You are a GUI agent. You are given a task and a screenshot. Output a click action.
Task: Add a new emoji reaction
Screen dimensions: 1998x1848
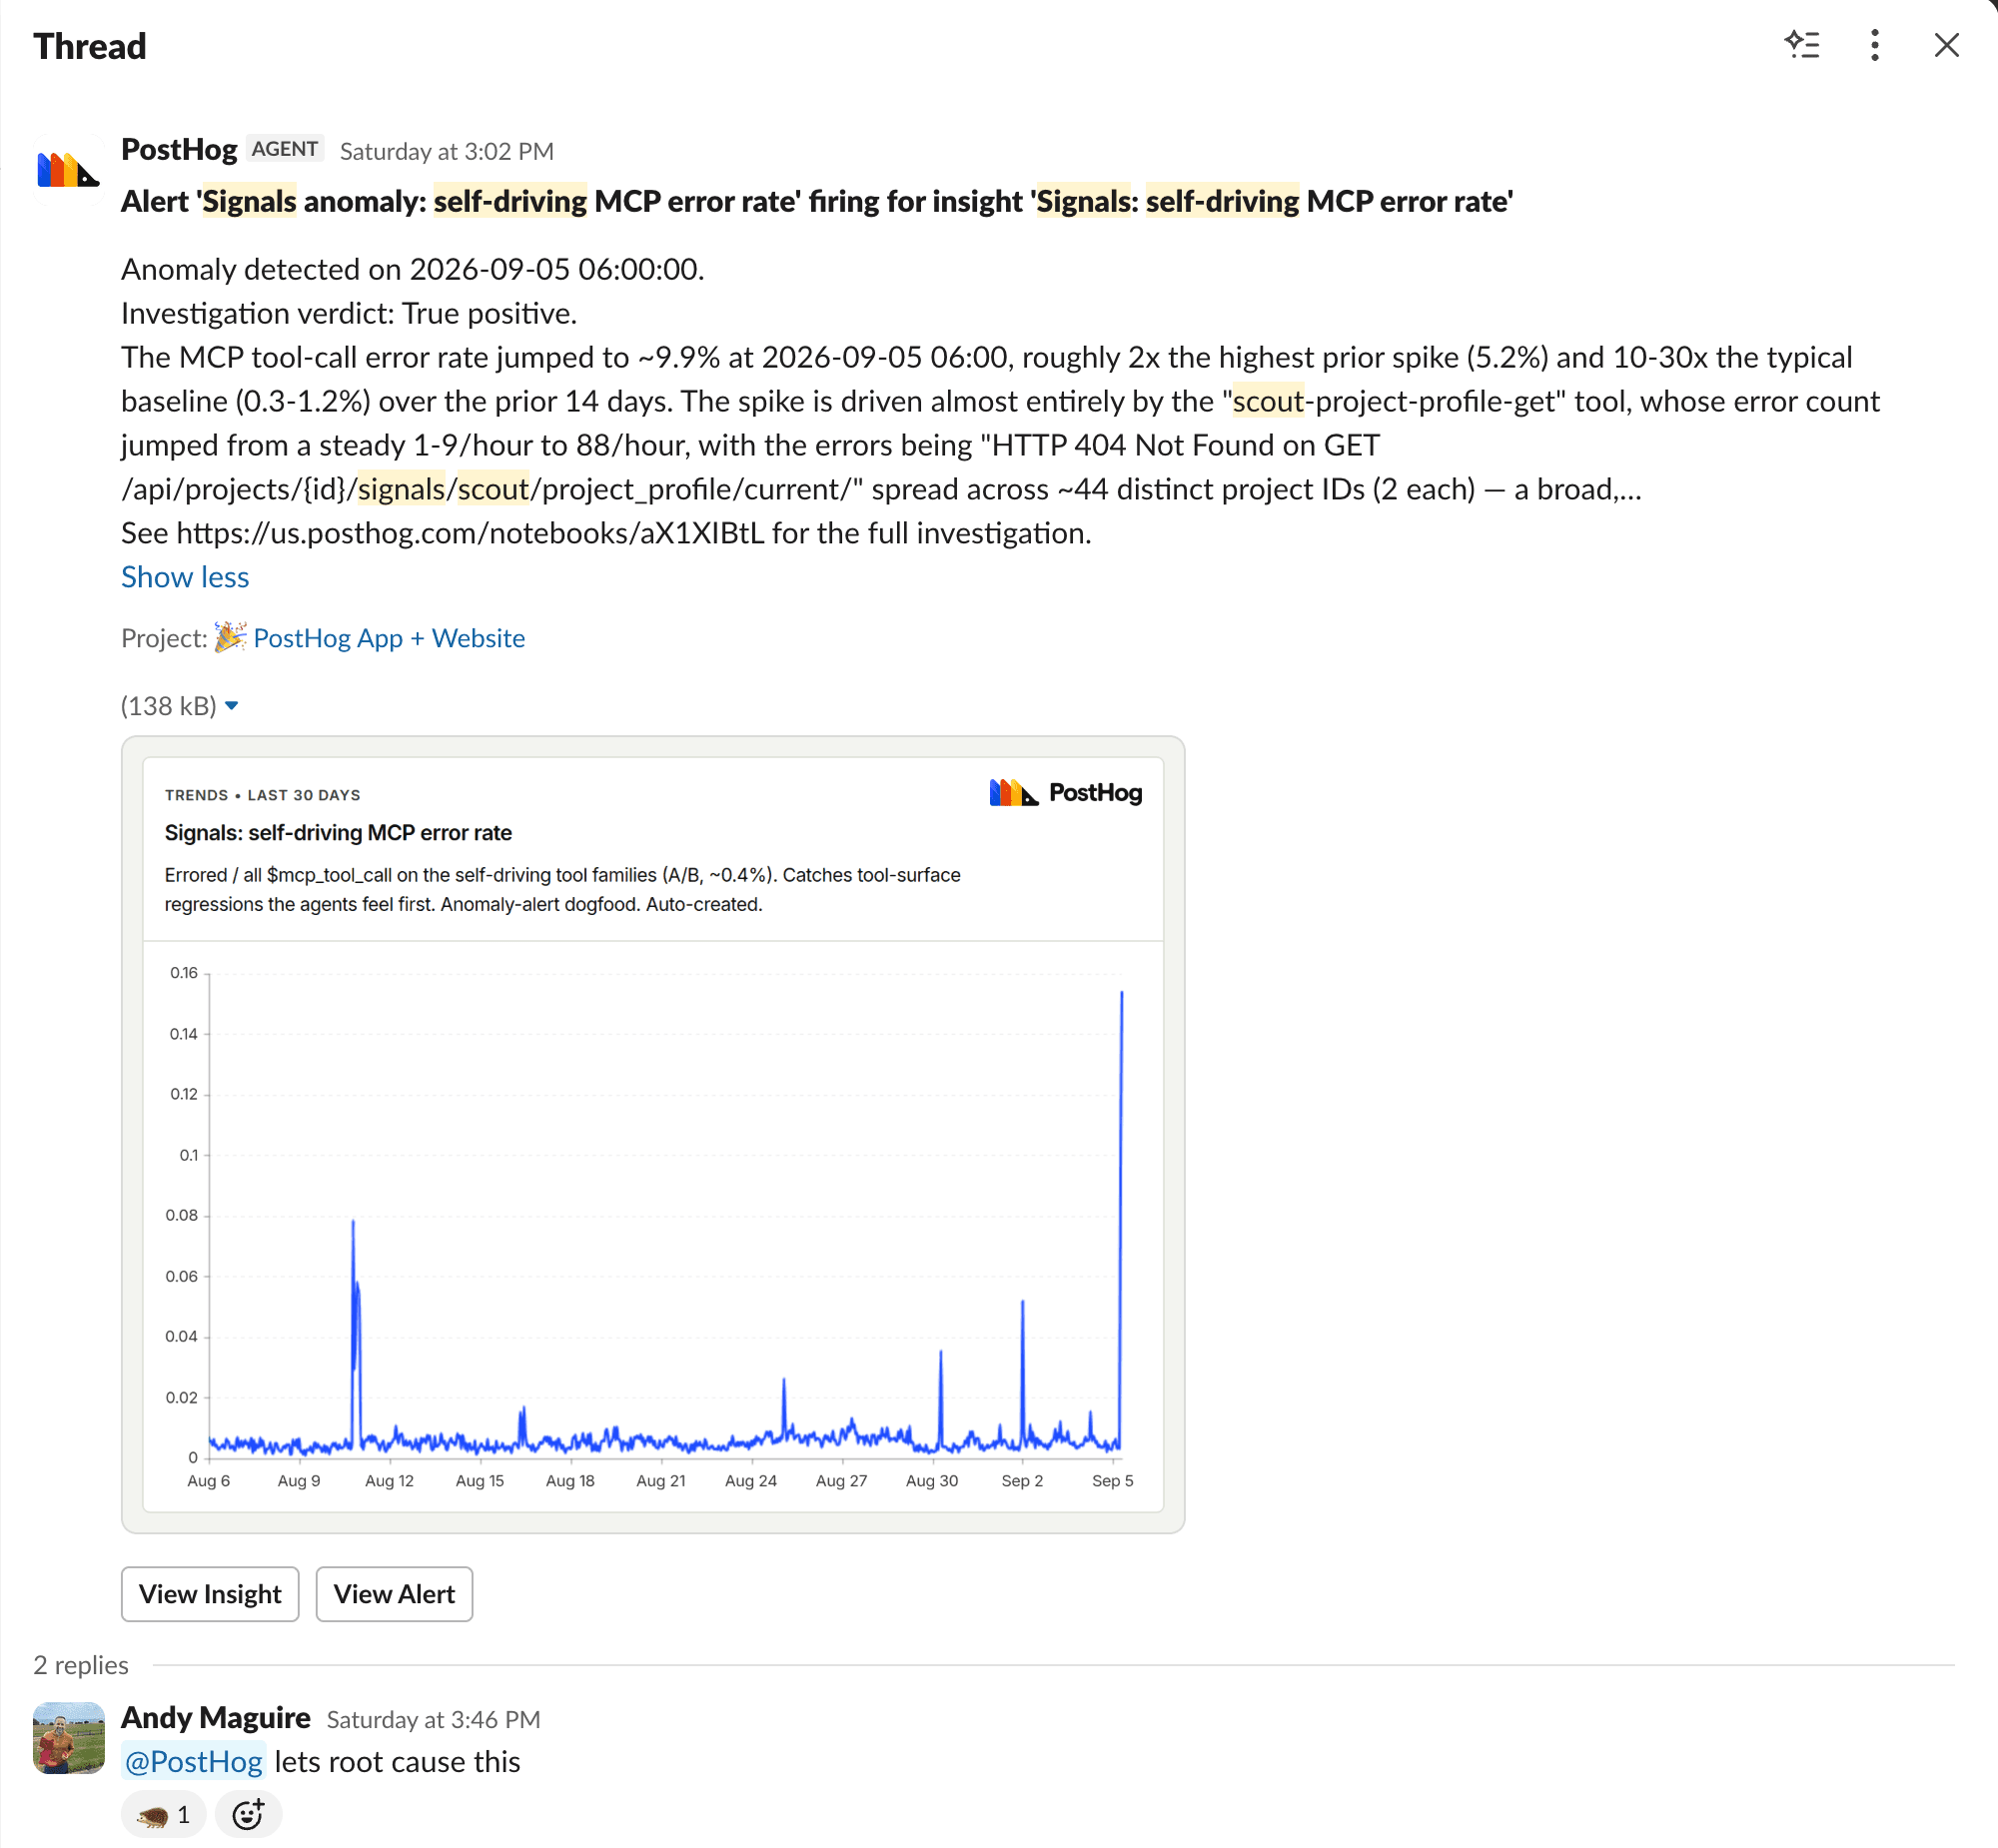tap(248, 1814)
